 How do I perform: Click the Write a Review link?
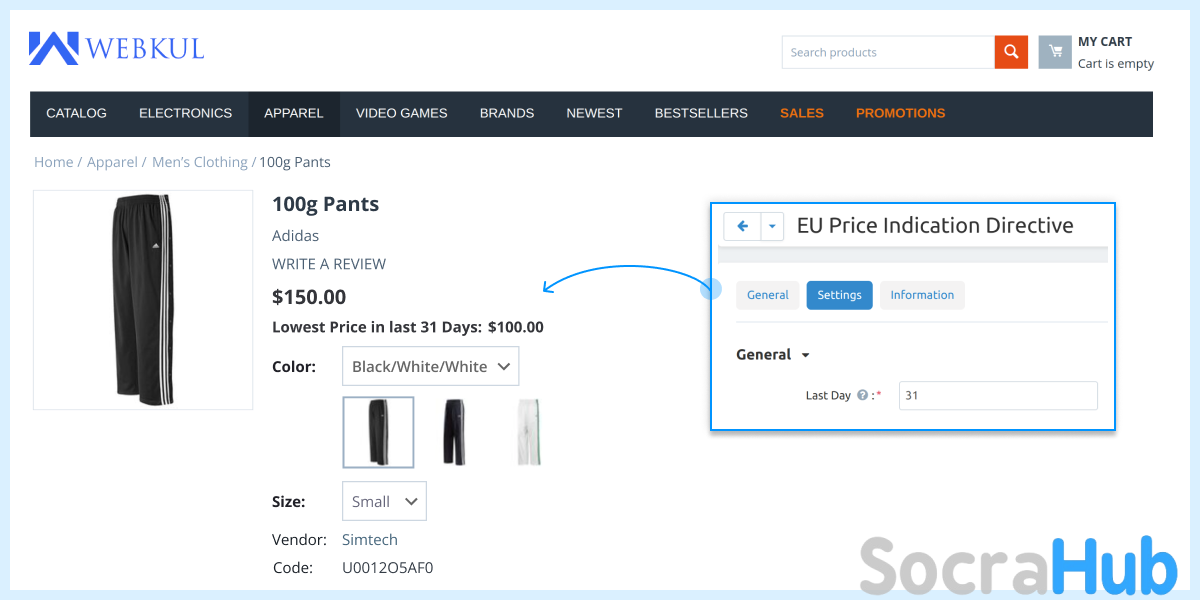[x=329, y=264]
